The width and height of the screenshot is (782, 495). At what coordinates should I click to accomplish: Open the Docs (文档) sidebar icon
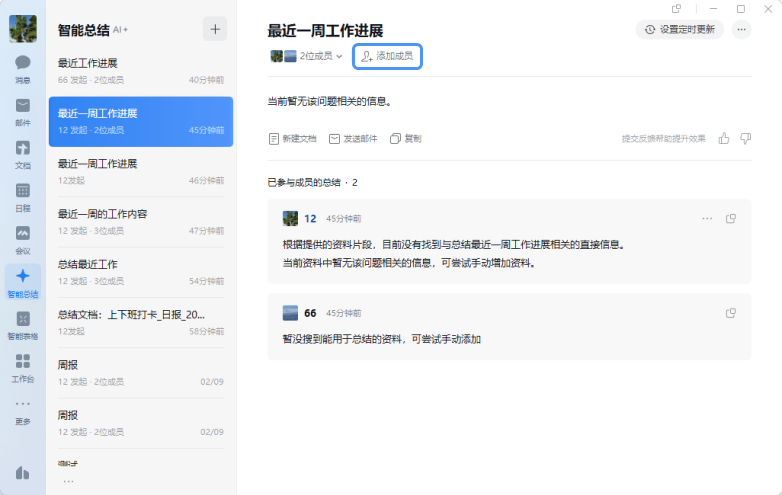22,154
